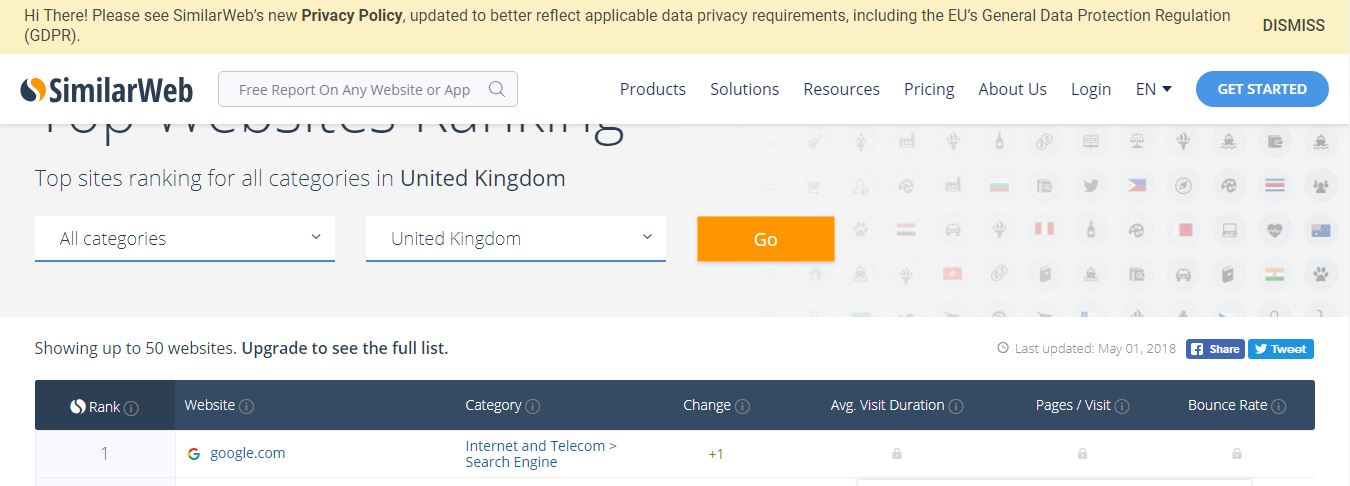
Task: Open the Pricing menu item
Action: coord(929,89)
